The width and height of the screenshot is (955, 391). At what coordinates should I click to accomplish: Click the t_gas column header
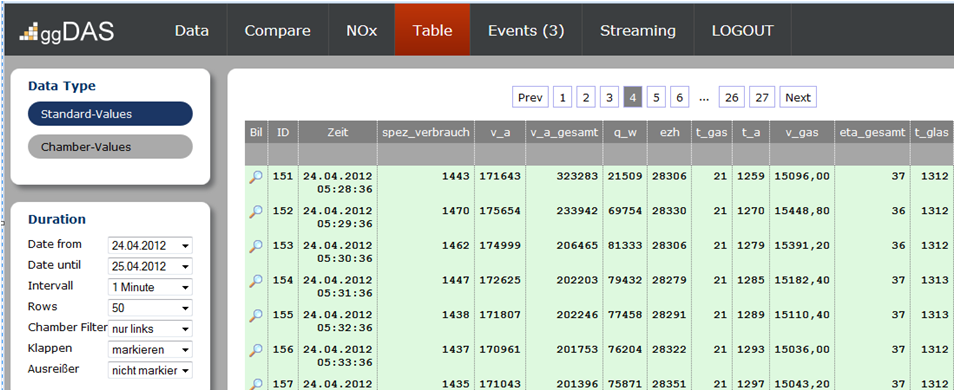[712, 132]
